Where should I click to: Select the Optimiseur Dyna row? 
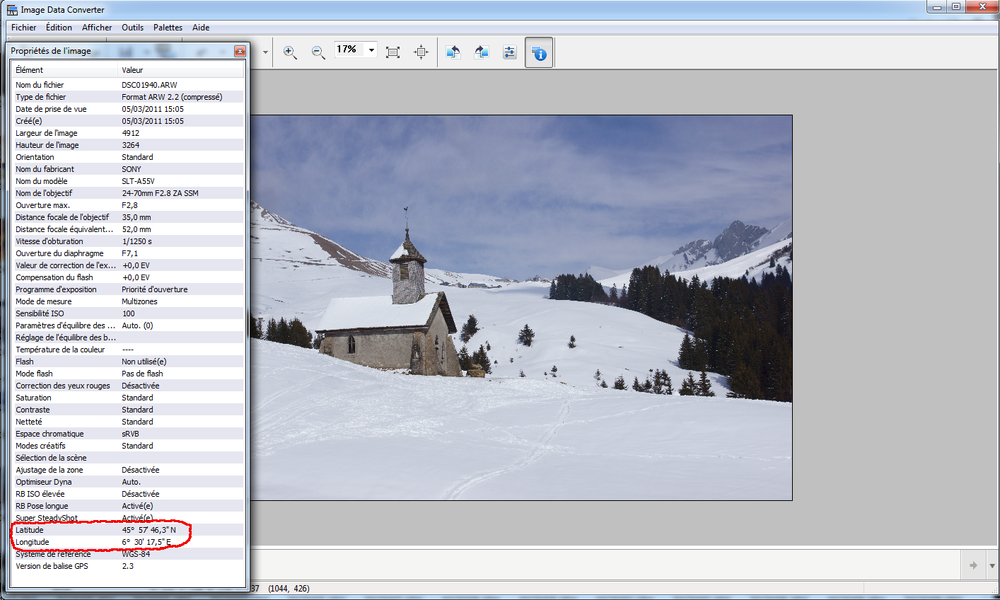(x=128, y=482)
